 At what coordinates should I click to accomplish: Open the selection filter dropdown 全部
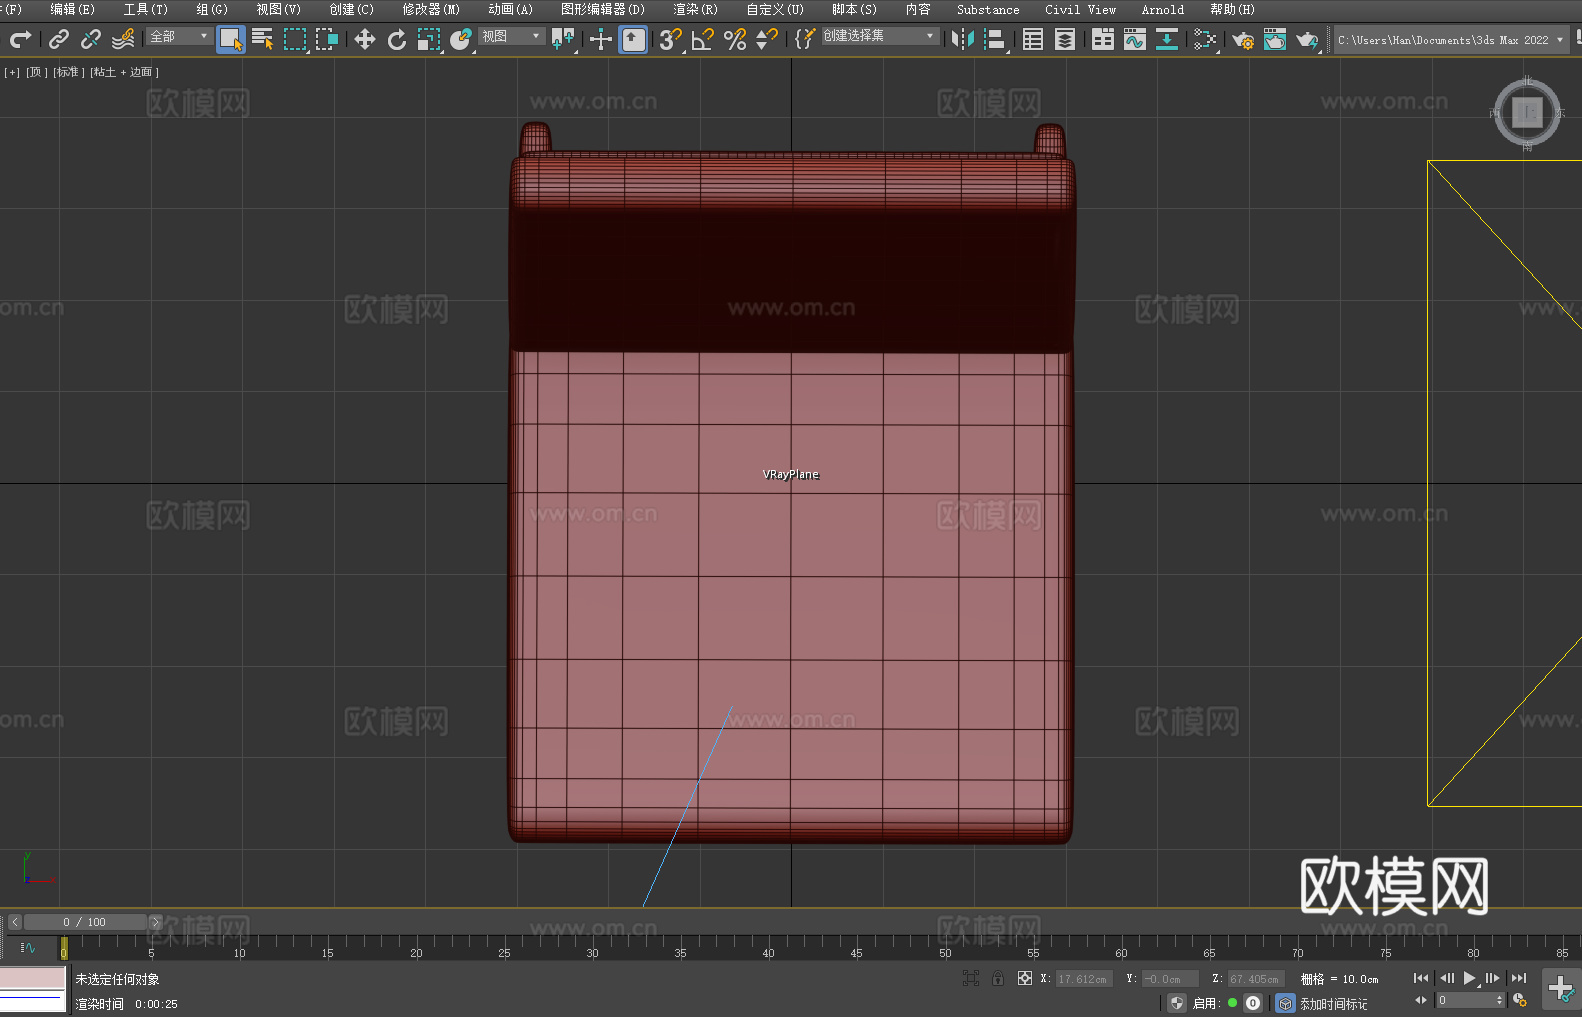(179, 36)
